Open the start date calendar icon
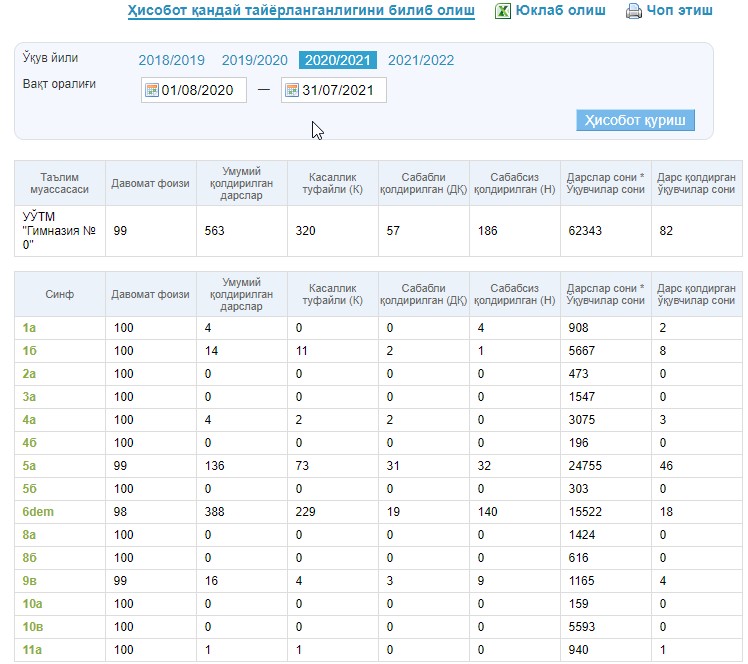Image resolution: width=748 pixels, height=664 pixels. click(152, 91)
